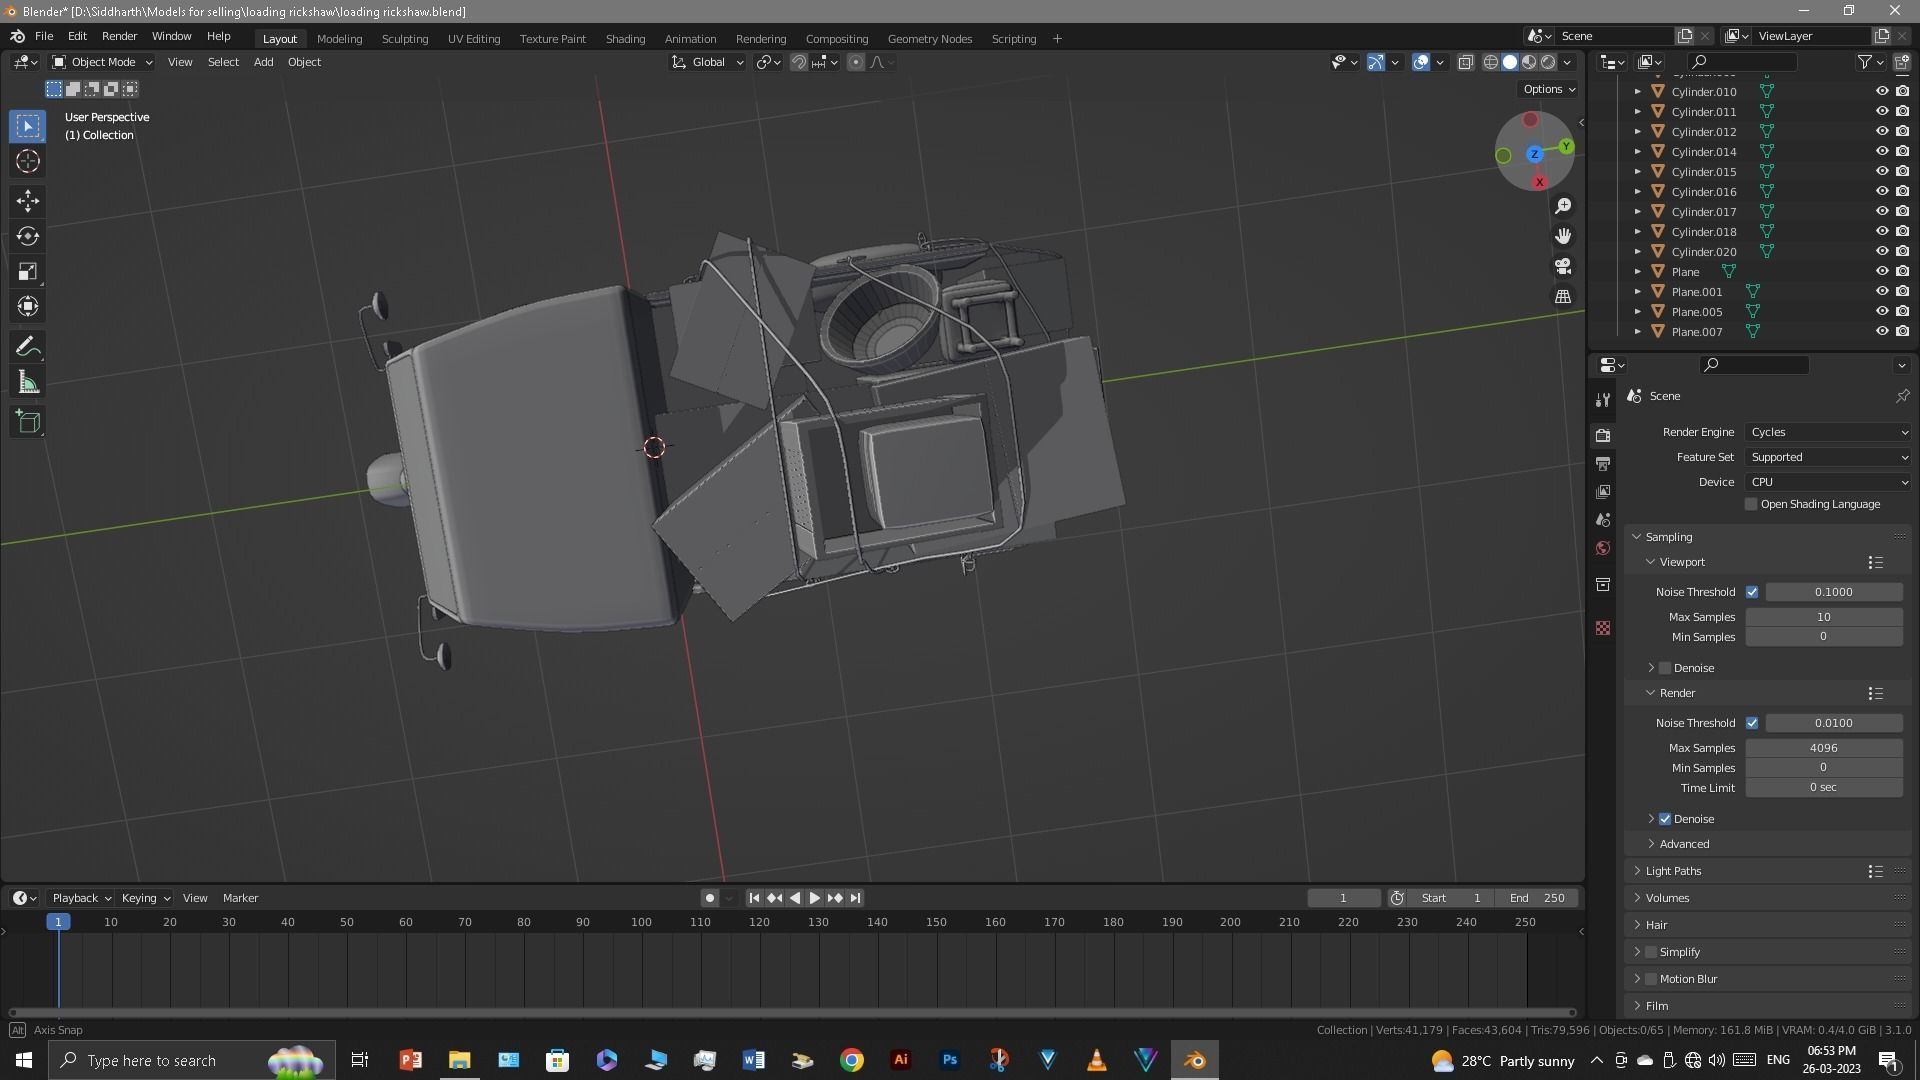The width and height of the screenshot is (1920, 1080).
Task: Open the File menu
Action: pyautogui.click(x=44, y=36)
